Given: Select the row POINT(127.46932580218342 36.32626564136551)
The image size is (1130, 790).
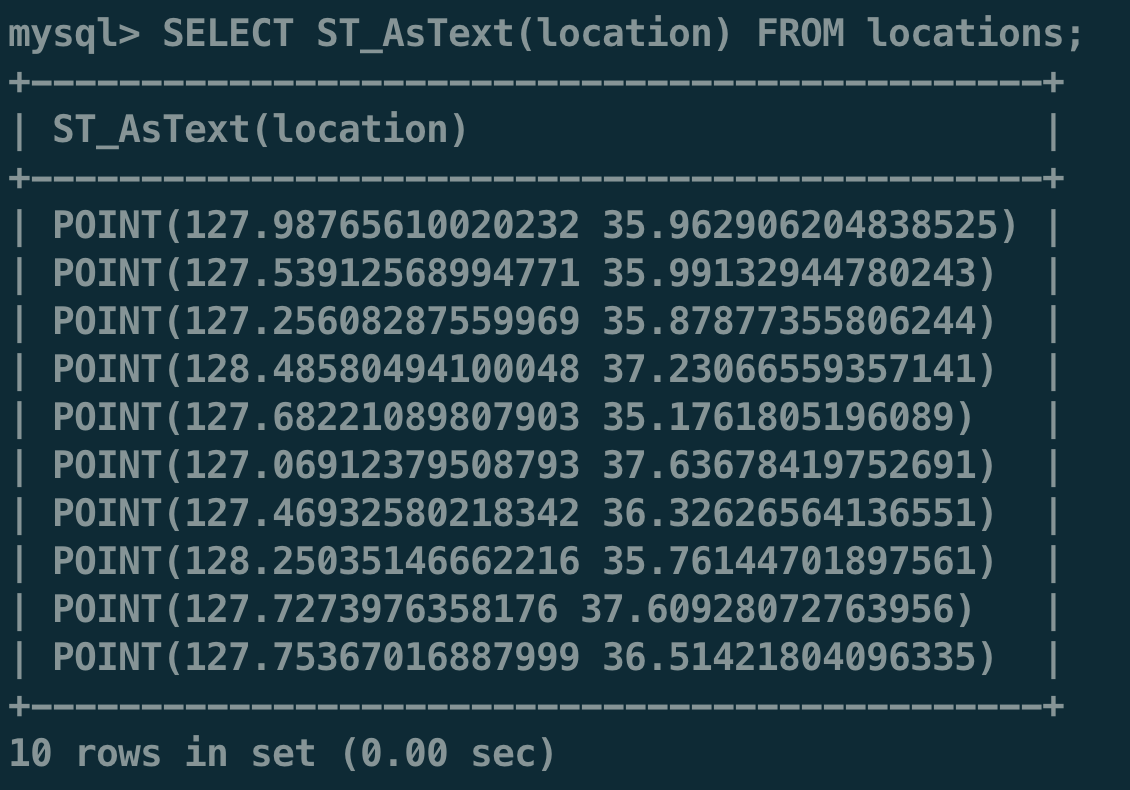Looking at the screenshot, I should 524,513.
